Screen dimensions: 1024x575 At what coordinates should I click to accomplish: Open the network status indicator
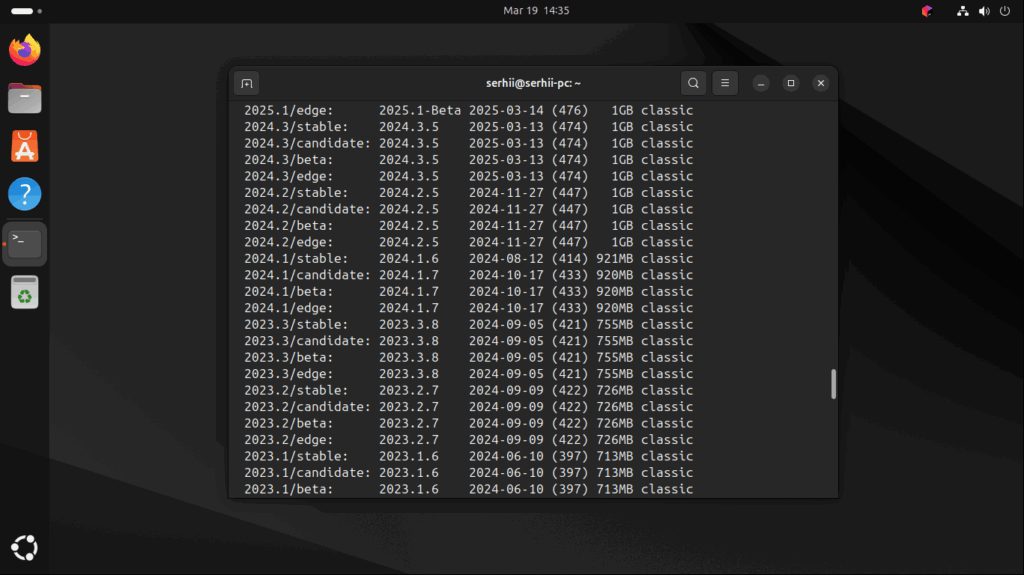(963, 11)
